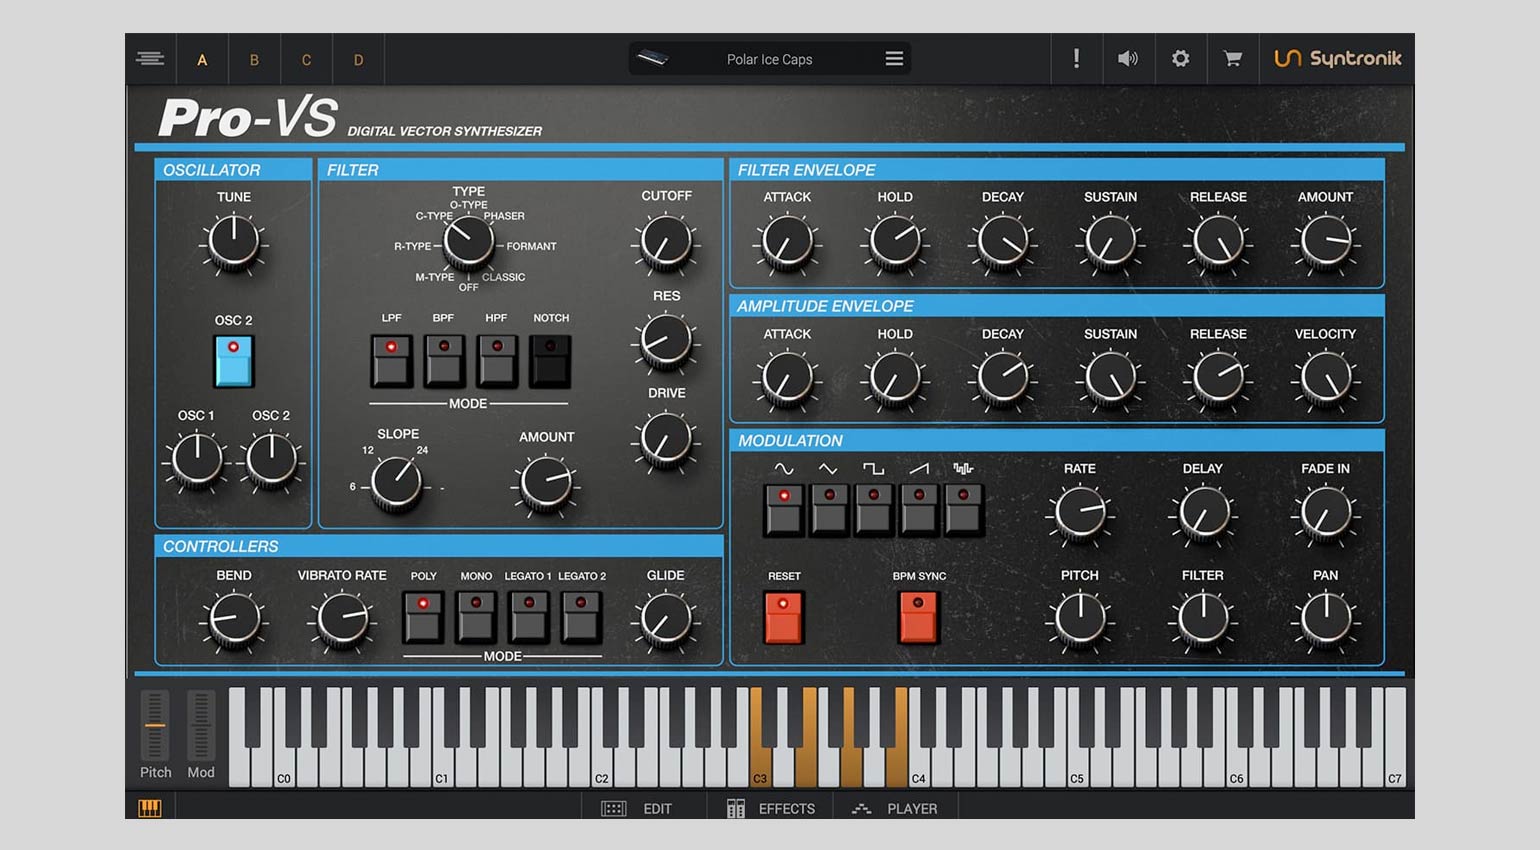Open the layers panel icon at top left
This screenshot has width=1540, height=850.
point(150,59)
